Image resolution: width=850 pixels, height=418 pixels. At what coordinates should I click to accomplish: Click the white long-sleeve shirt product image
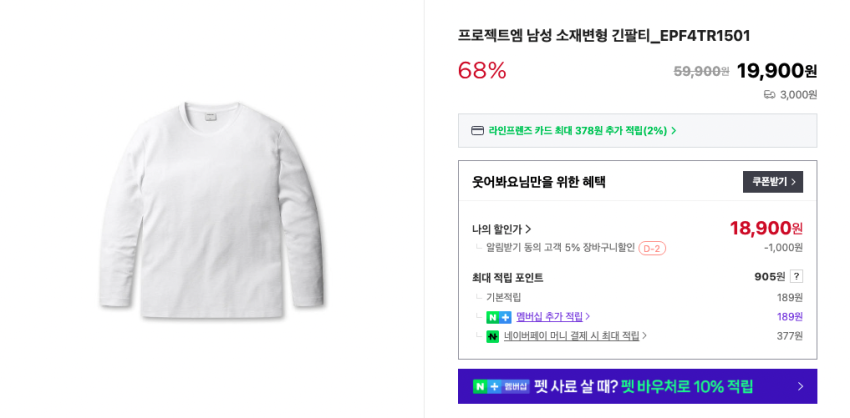(212, 208)
